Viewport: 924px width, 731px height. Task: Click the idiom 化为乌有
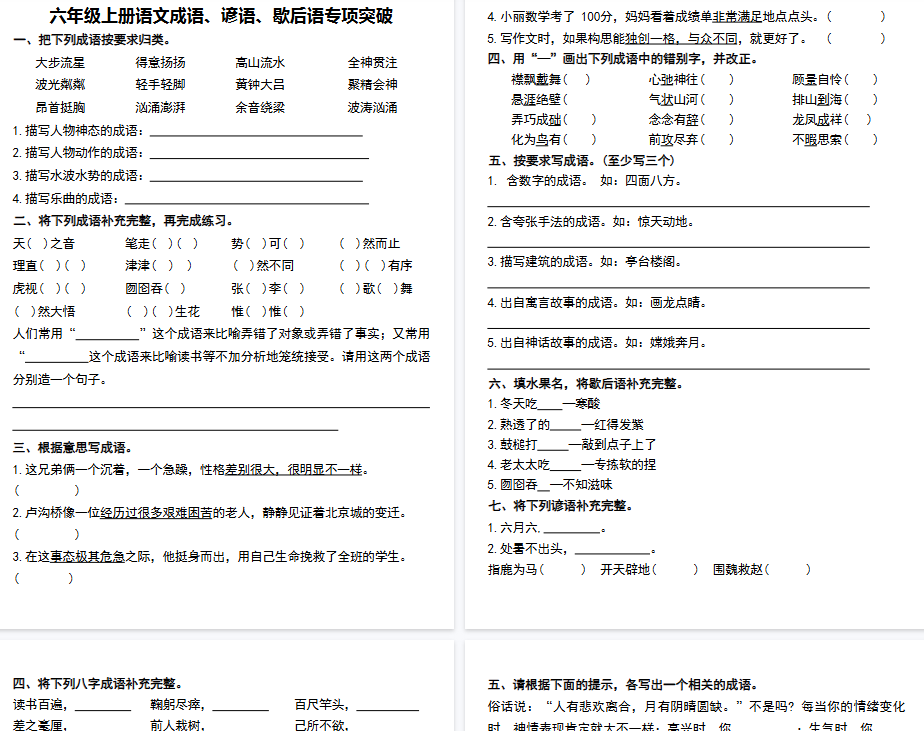click(536, 140)
